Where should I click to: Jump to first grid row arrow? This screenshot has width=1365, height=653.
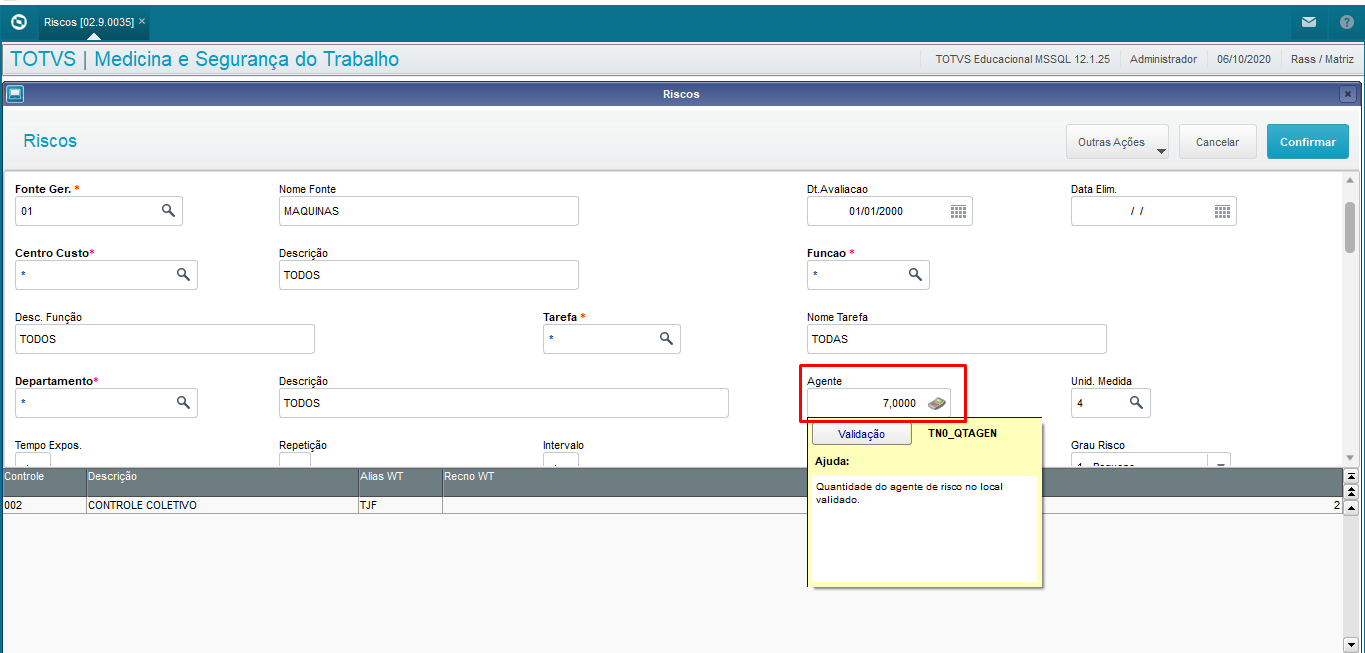pos(1352,477)
